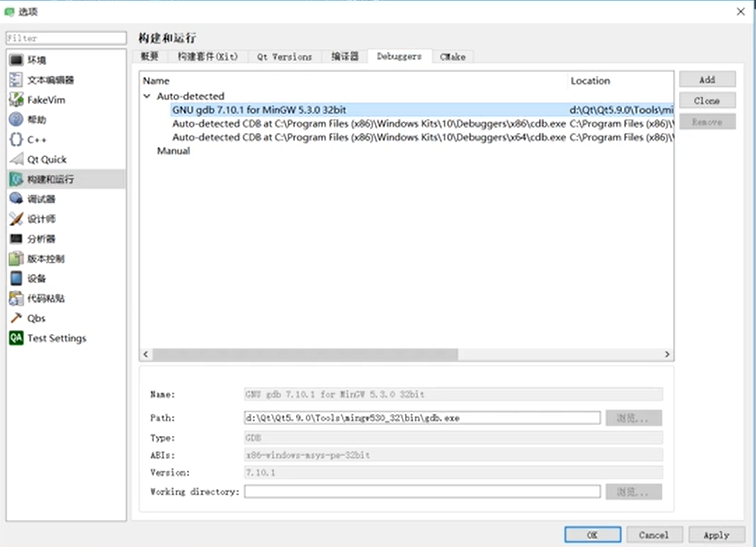Image resolution: width=756 pixels, height=547 pixels.
Task: Click the Working directory input field
Action: click(422, 492)
